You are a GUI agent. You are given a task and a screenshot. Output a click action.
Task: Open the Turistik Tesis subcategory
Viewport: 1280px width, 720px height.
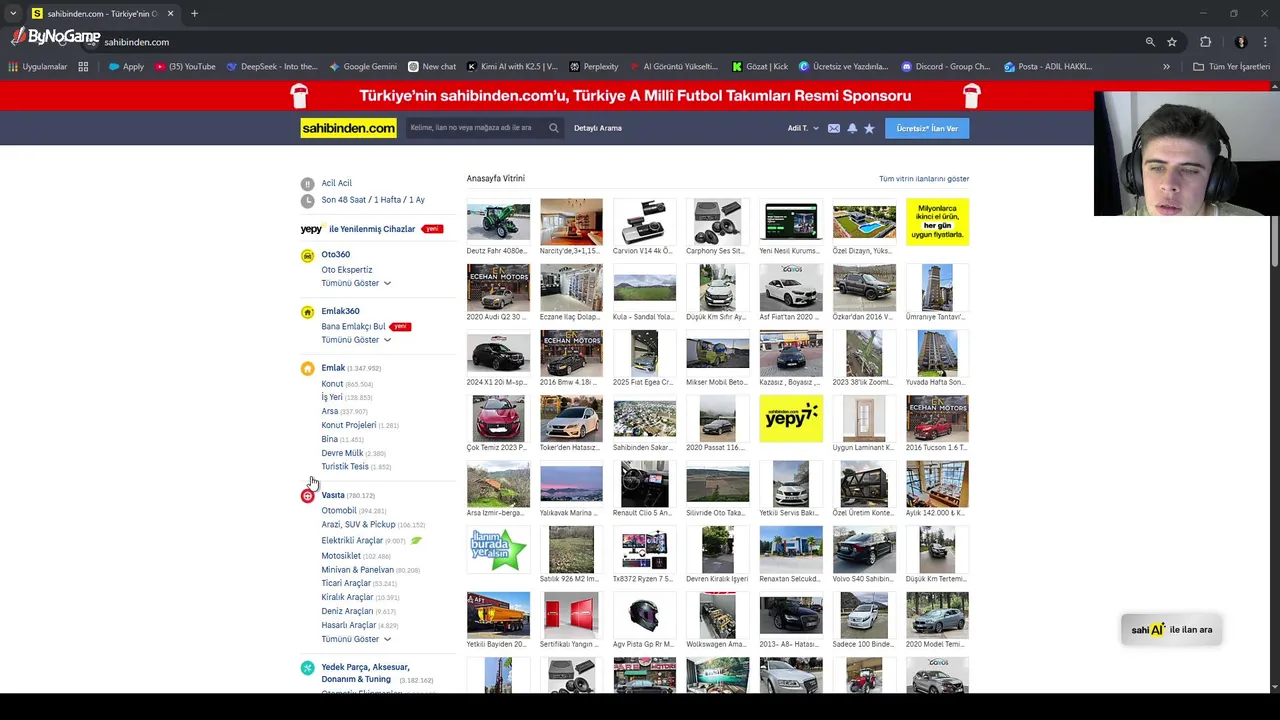(345, 467)
